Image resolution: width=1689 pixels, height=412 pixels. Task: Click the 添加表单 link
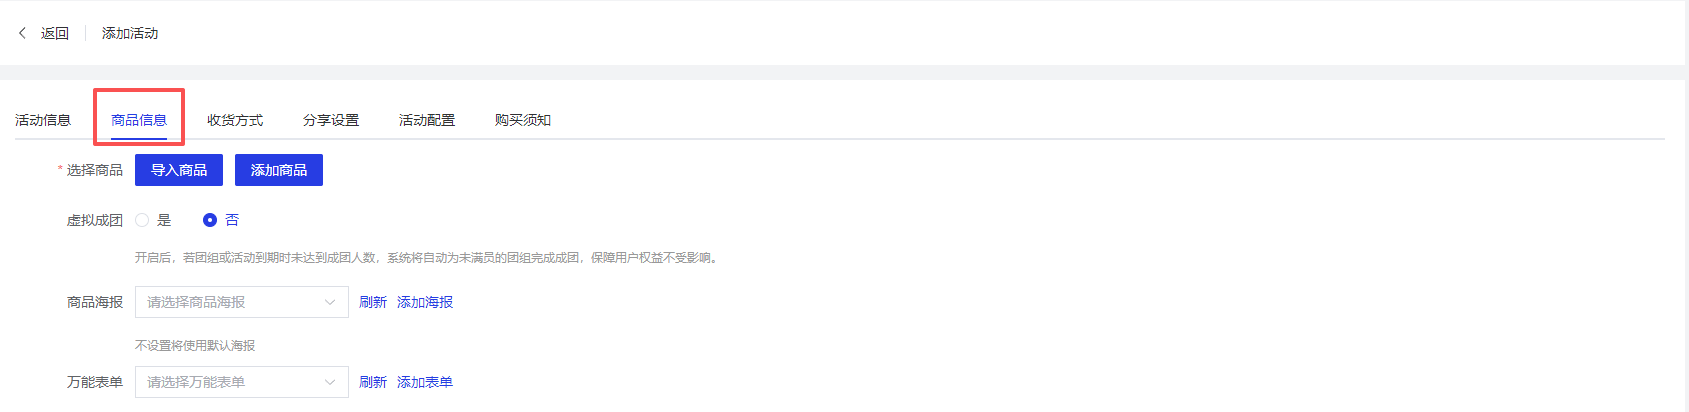tap(425, 382)
